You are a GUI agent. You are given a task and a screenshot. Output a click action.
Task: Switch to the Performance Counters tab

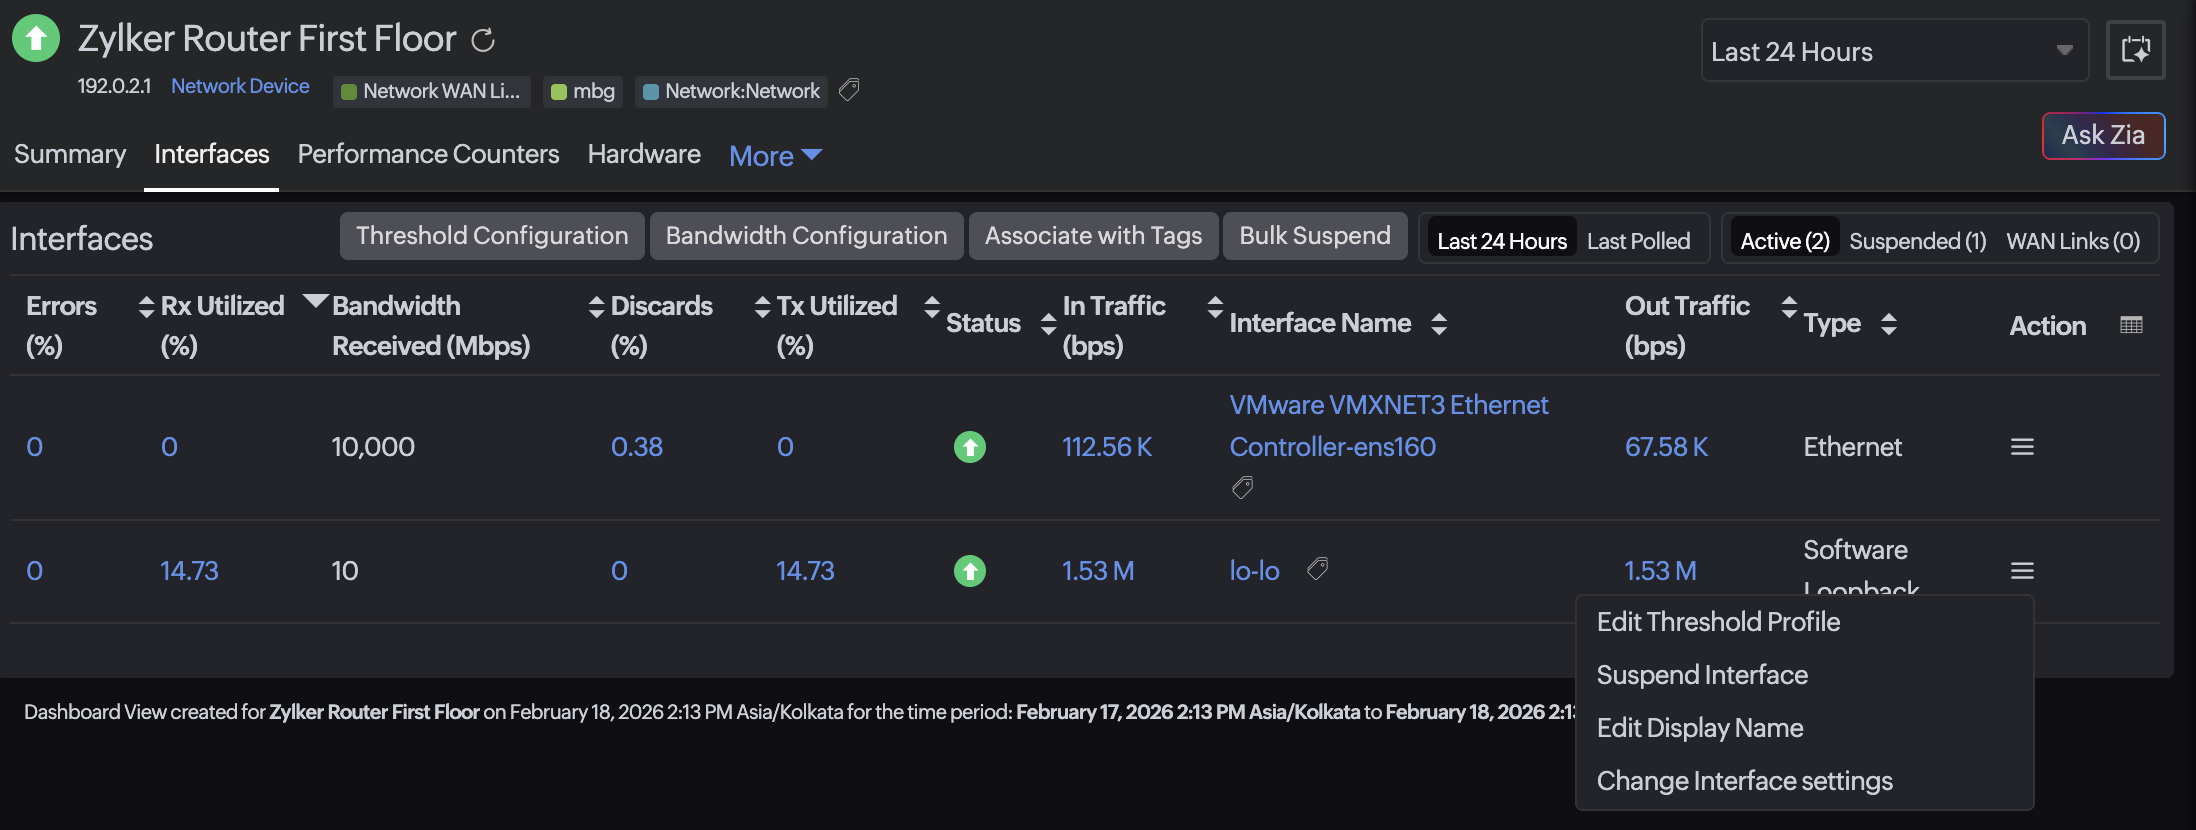coord(428,154)
